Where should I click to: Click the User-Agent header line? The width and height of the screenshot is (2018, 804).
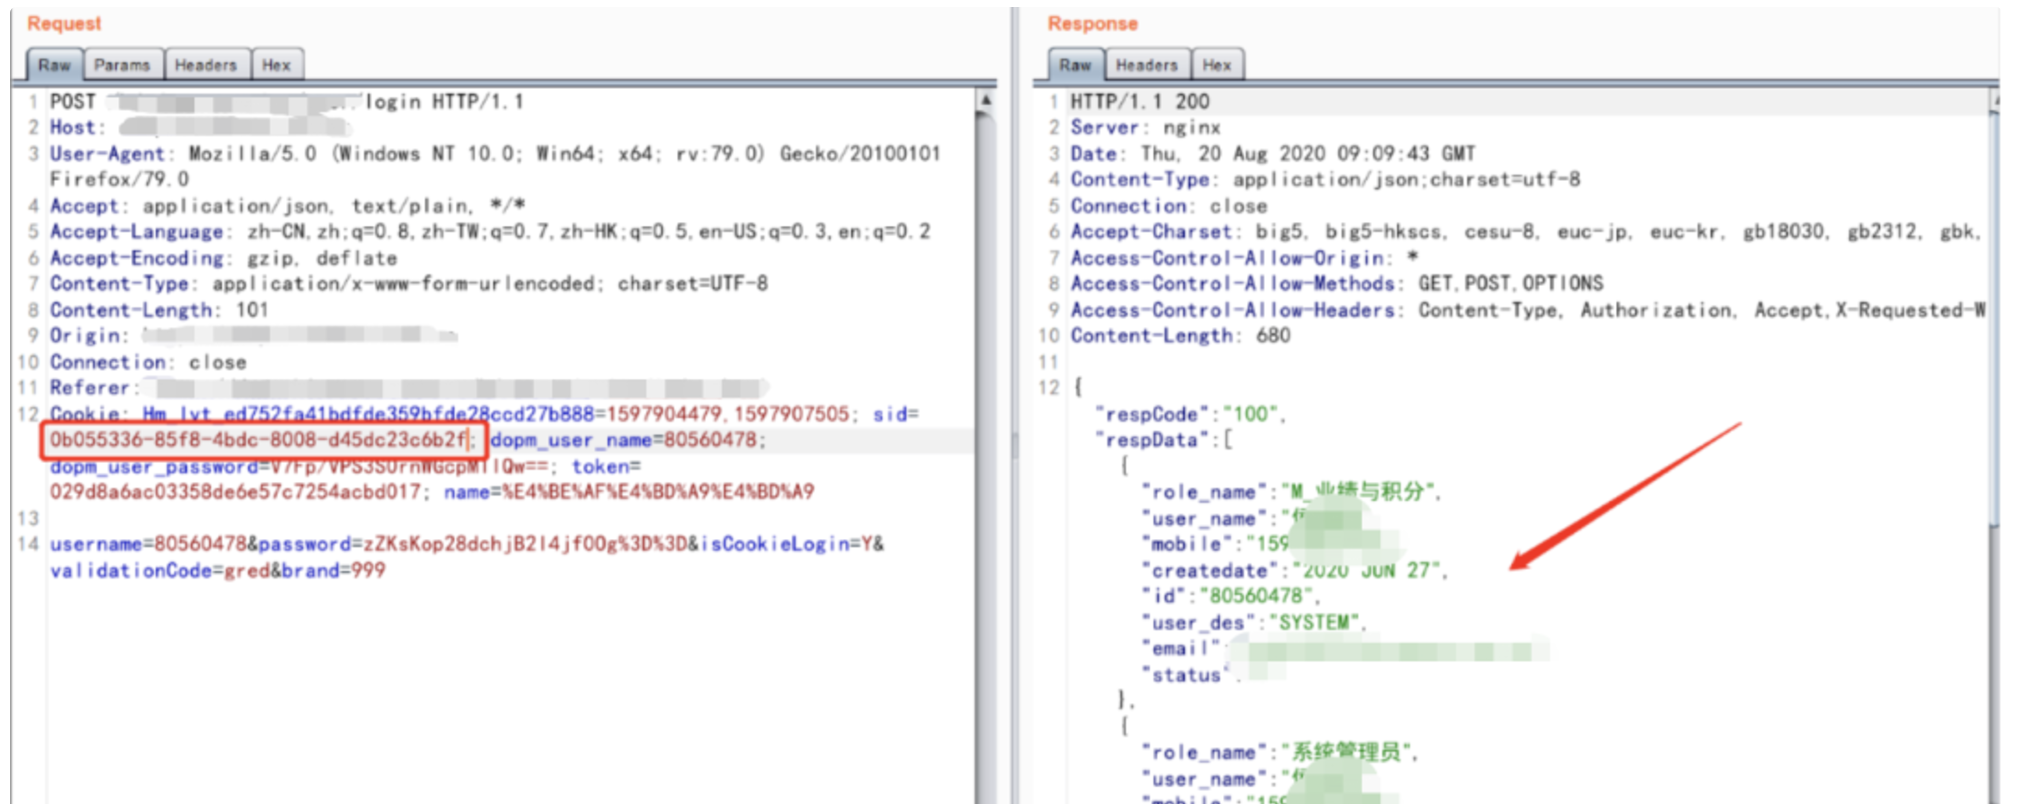coord(108,154)
